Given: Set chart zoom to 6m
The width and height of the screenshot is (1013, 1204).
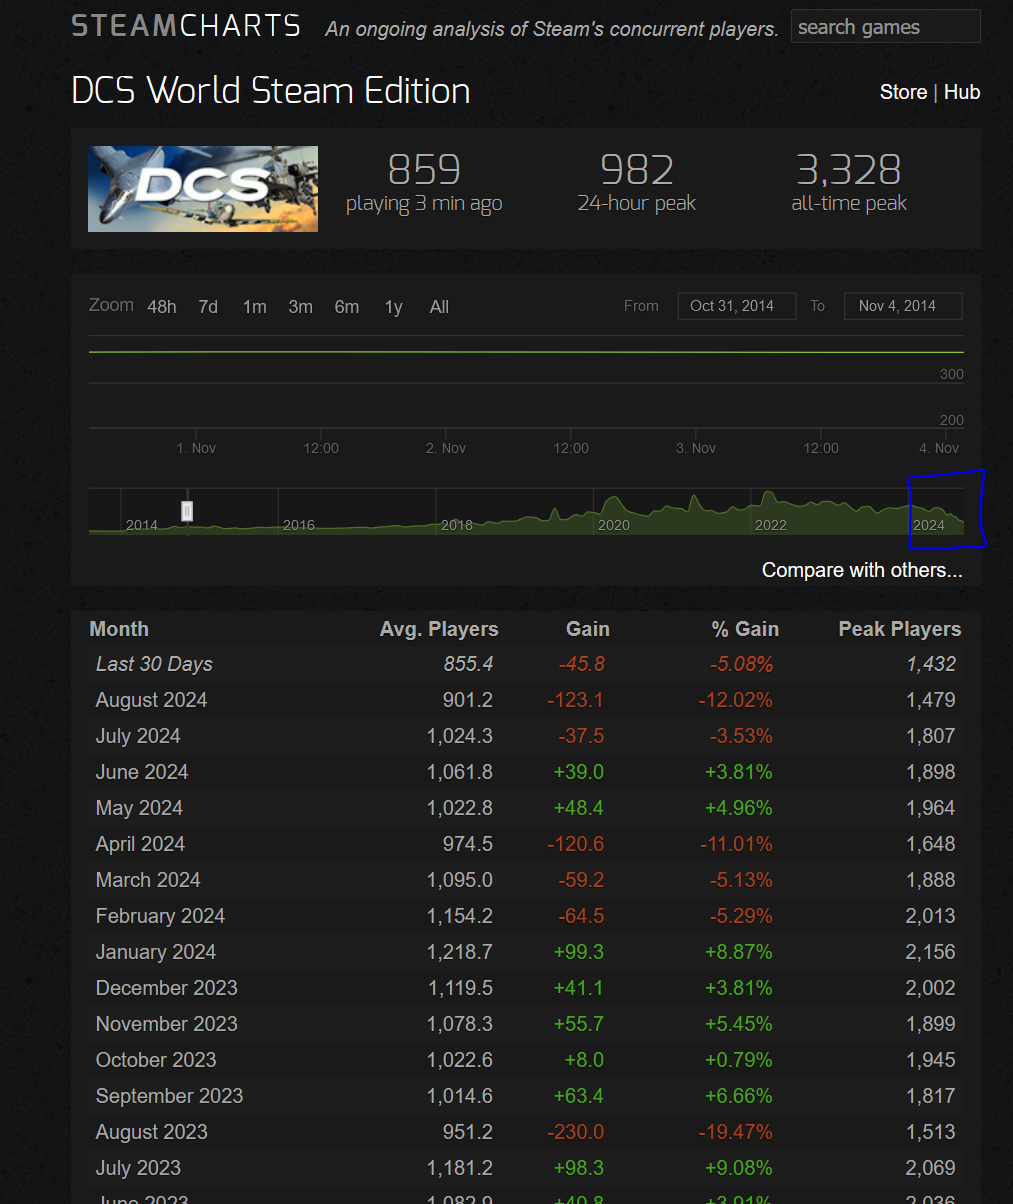Looking at the screenshot, I should pyautogui.click(x=346, y=307).
